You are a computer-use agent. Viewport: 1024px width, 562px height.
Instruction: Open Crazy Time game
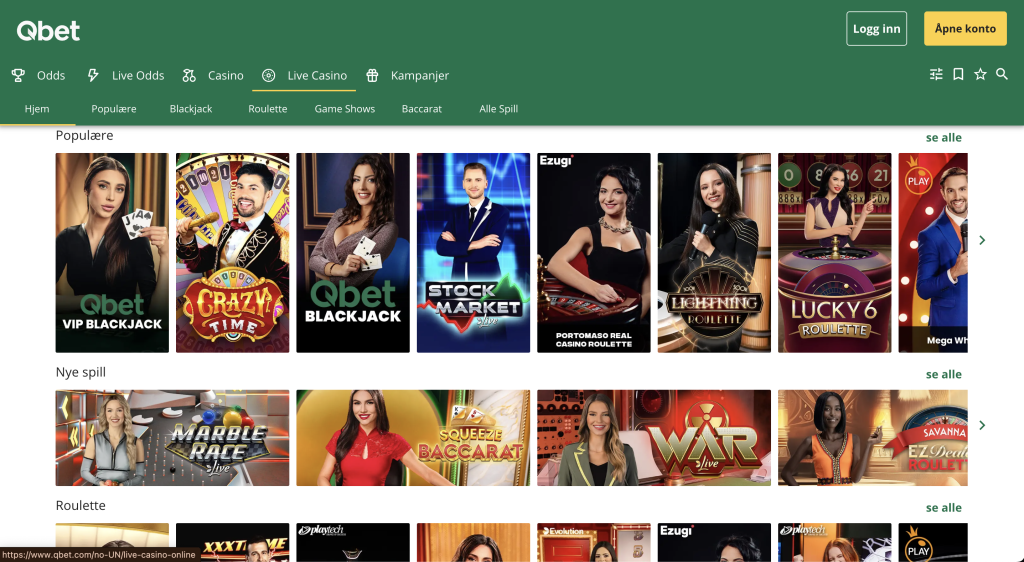point(232,253)
